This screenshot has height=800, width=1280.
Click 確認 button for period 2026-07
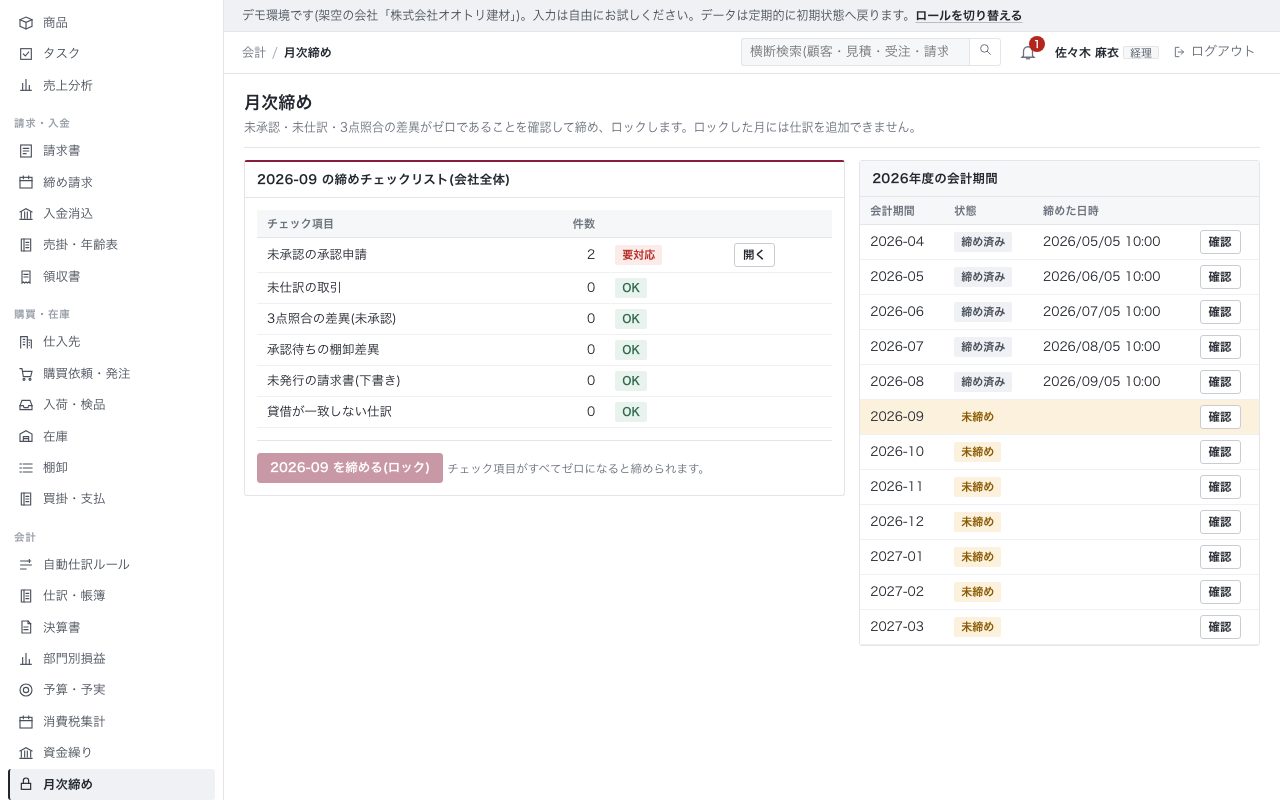(x=1220, y=347)
